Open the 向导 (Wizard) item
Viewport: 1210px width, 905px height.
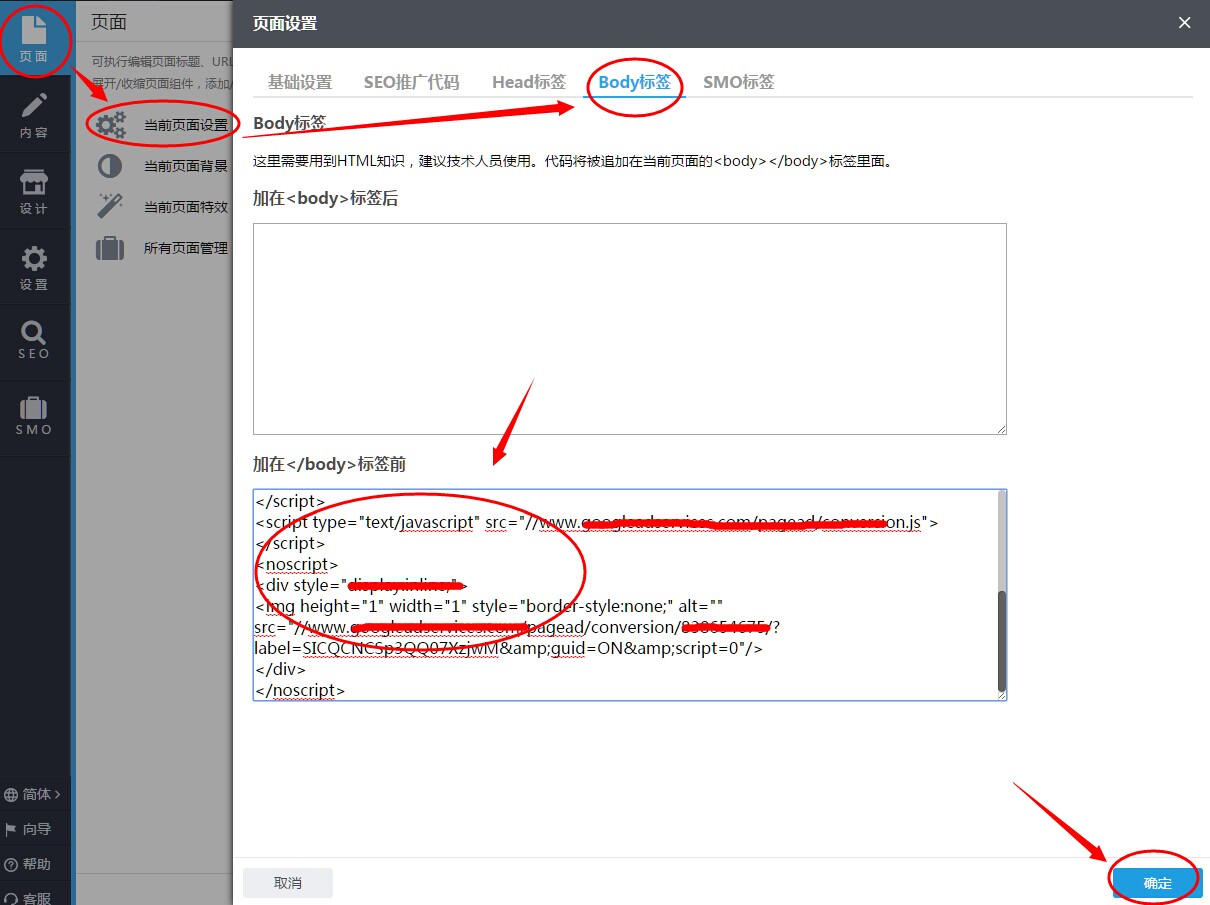click(33, 829)
